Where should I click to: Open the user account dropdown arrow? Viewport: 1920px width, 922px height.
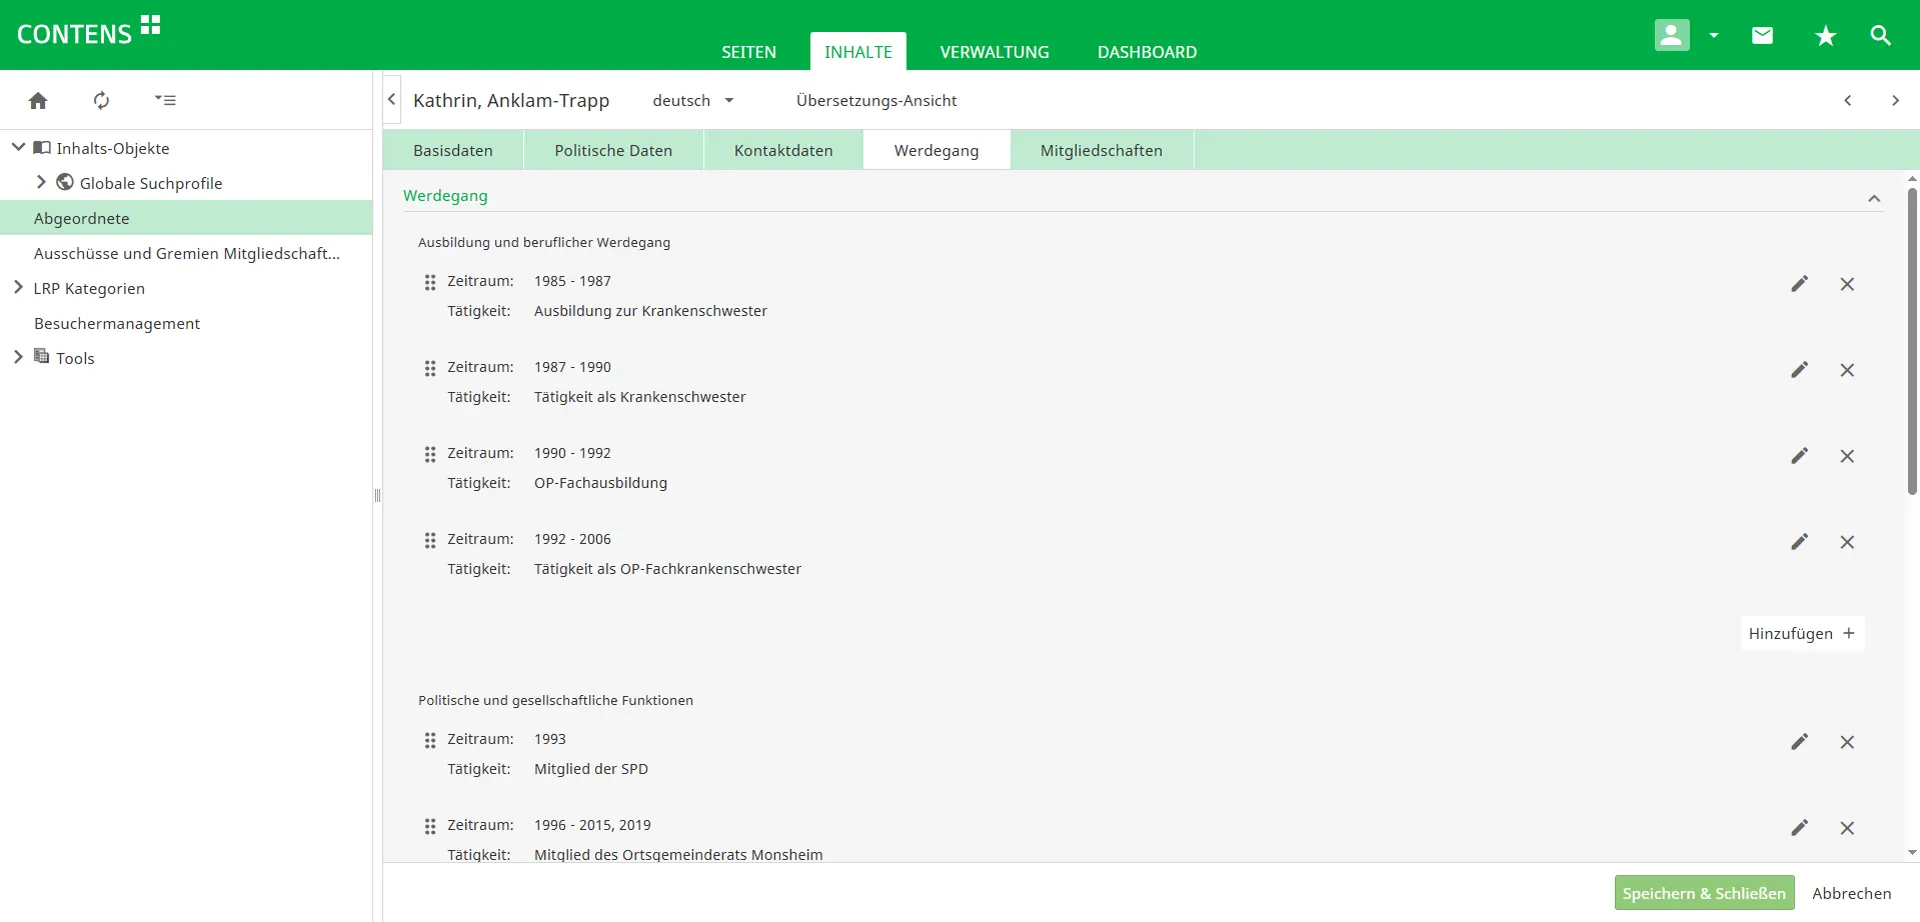click(x=1714, y=36)
